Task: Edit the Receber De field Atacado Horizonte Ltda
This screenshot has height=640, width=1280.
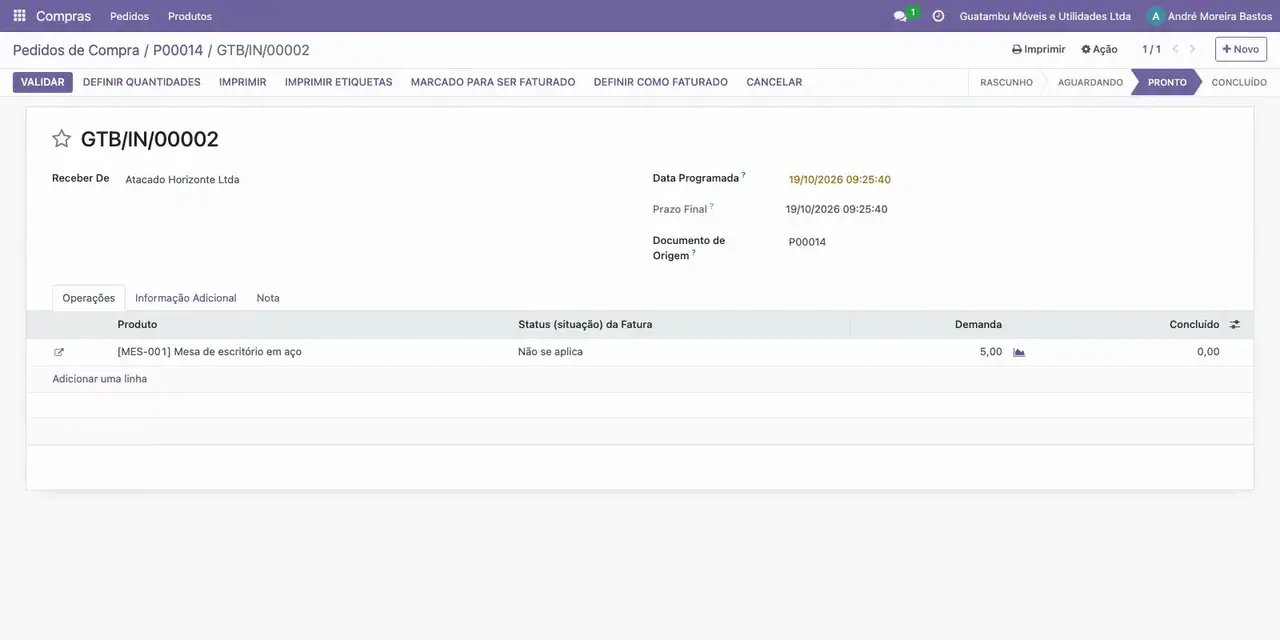Action: (x=182, y=180)
